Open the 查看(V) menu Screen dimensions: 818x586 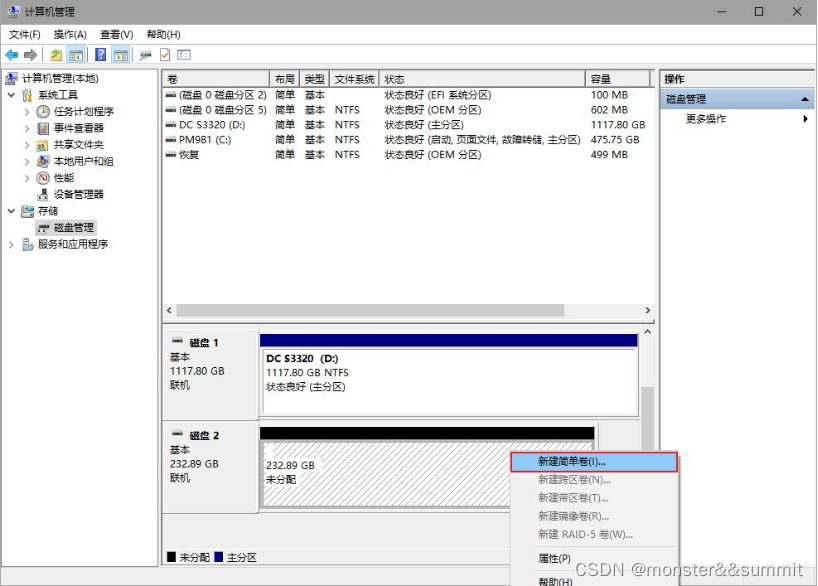pyautogui.click(x=116, y=34)
